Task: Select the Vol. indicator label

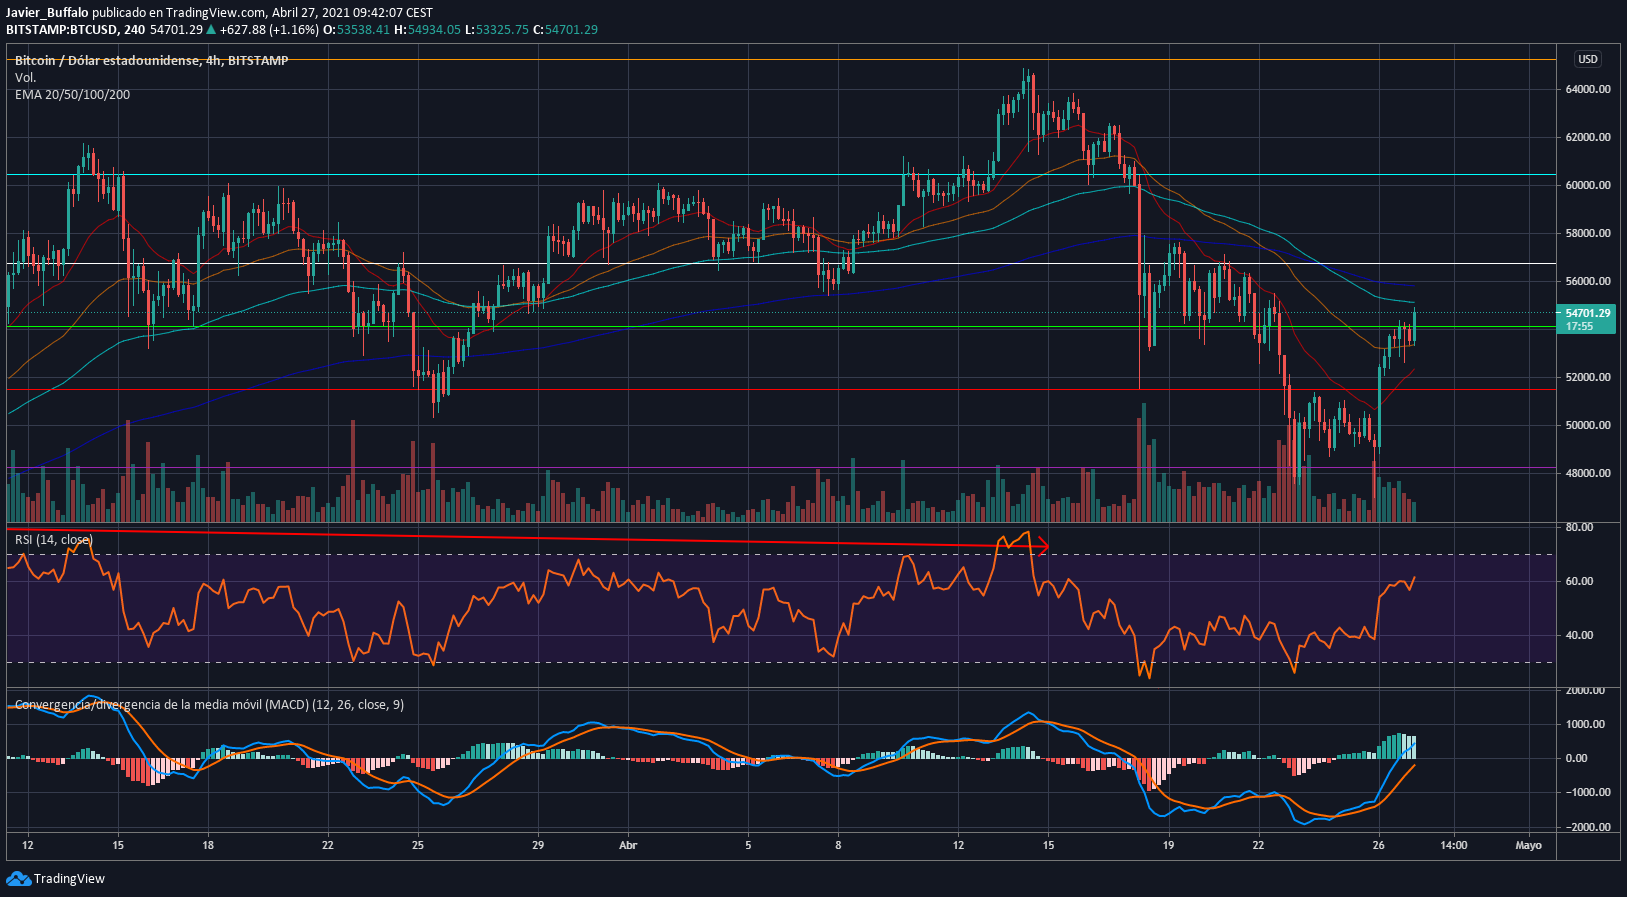Action: point(25,78)
